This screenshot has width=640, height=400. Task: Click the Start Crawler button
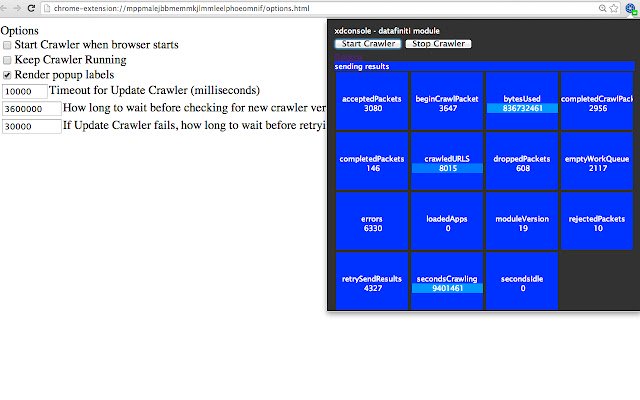pos(368,44)
